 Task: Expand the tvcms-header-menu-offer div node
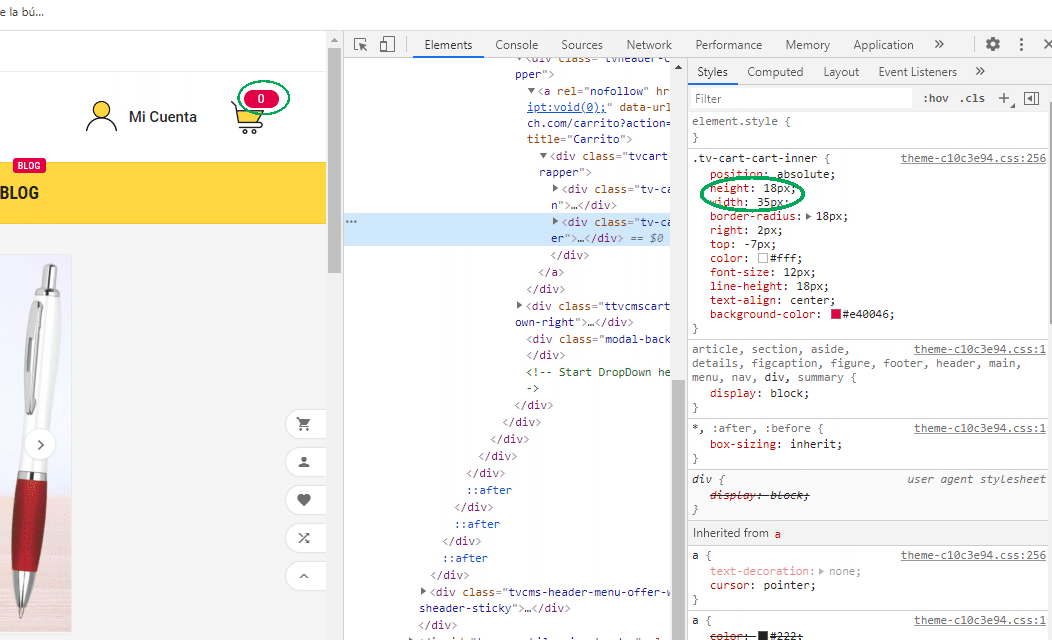pos(423,591)
